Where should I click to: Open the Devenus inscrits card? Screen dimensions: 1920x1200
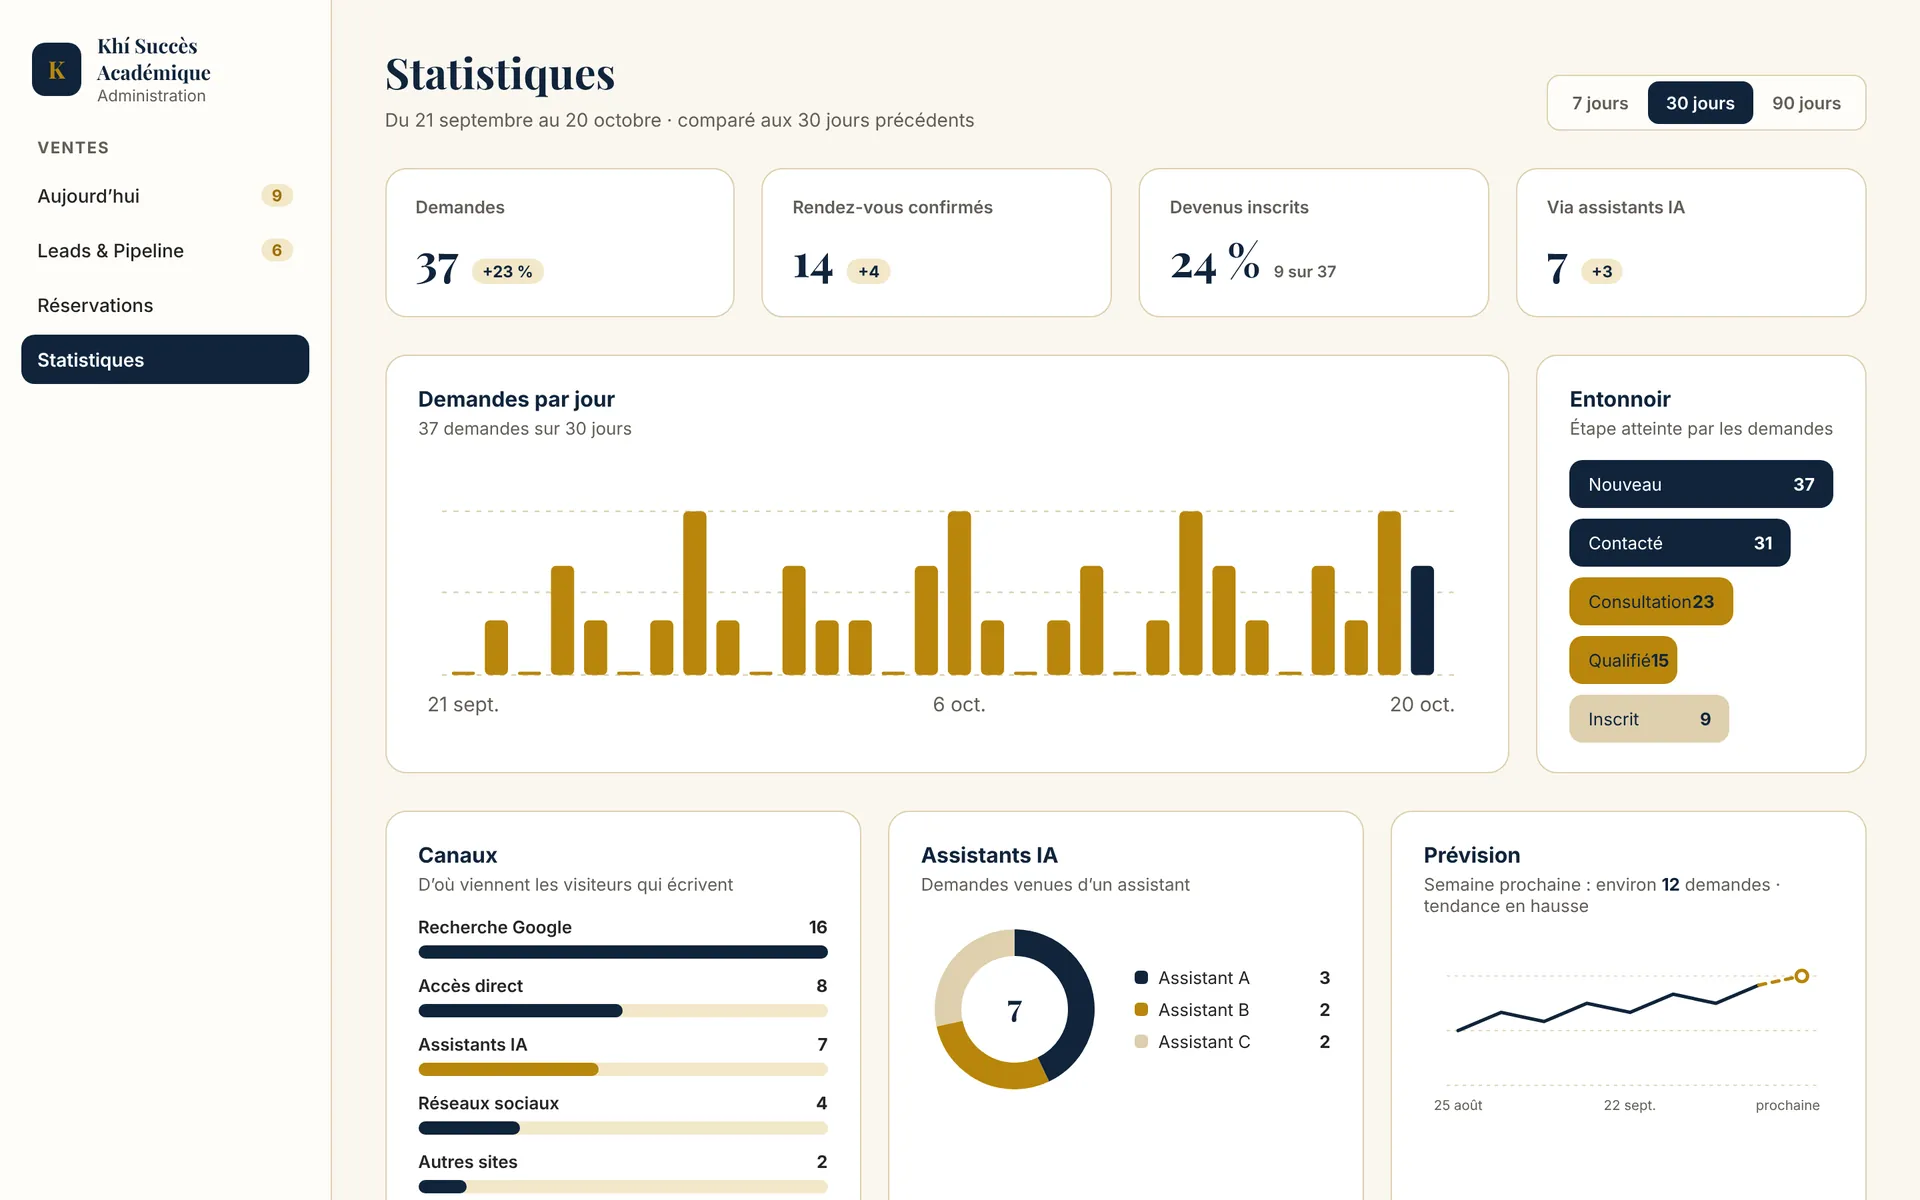click(1313, 243)
